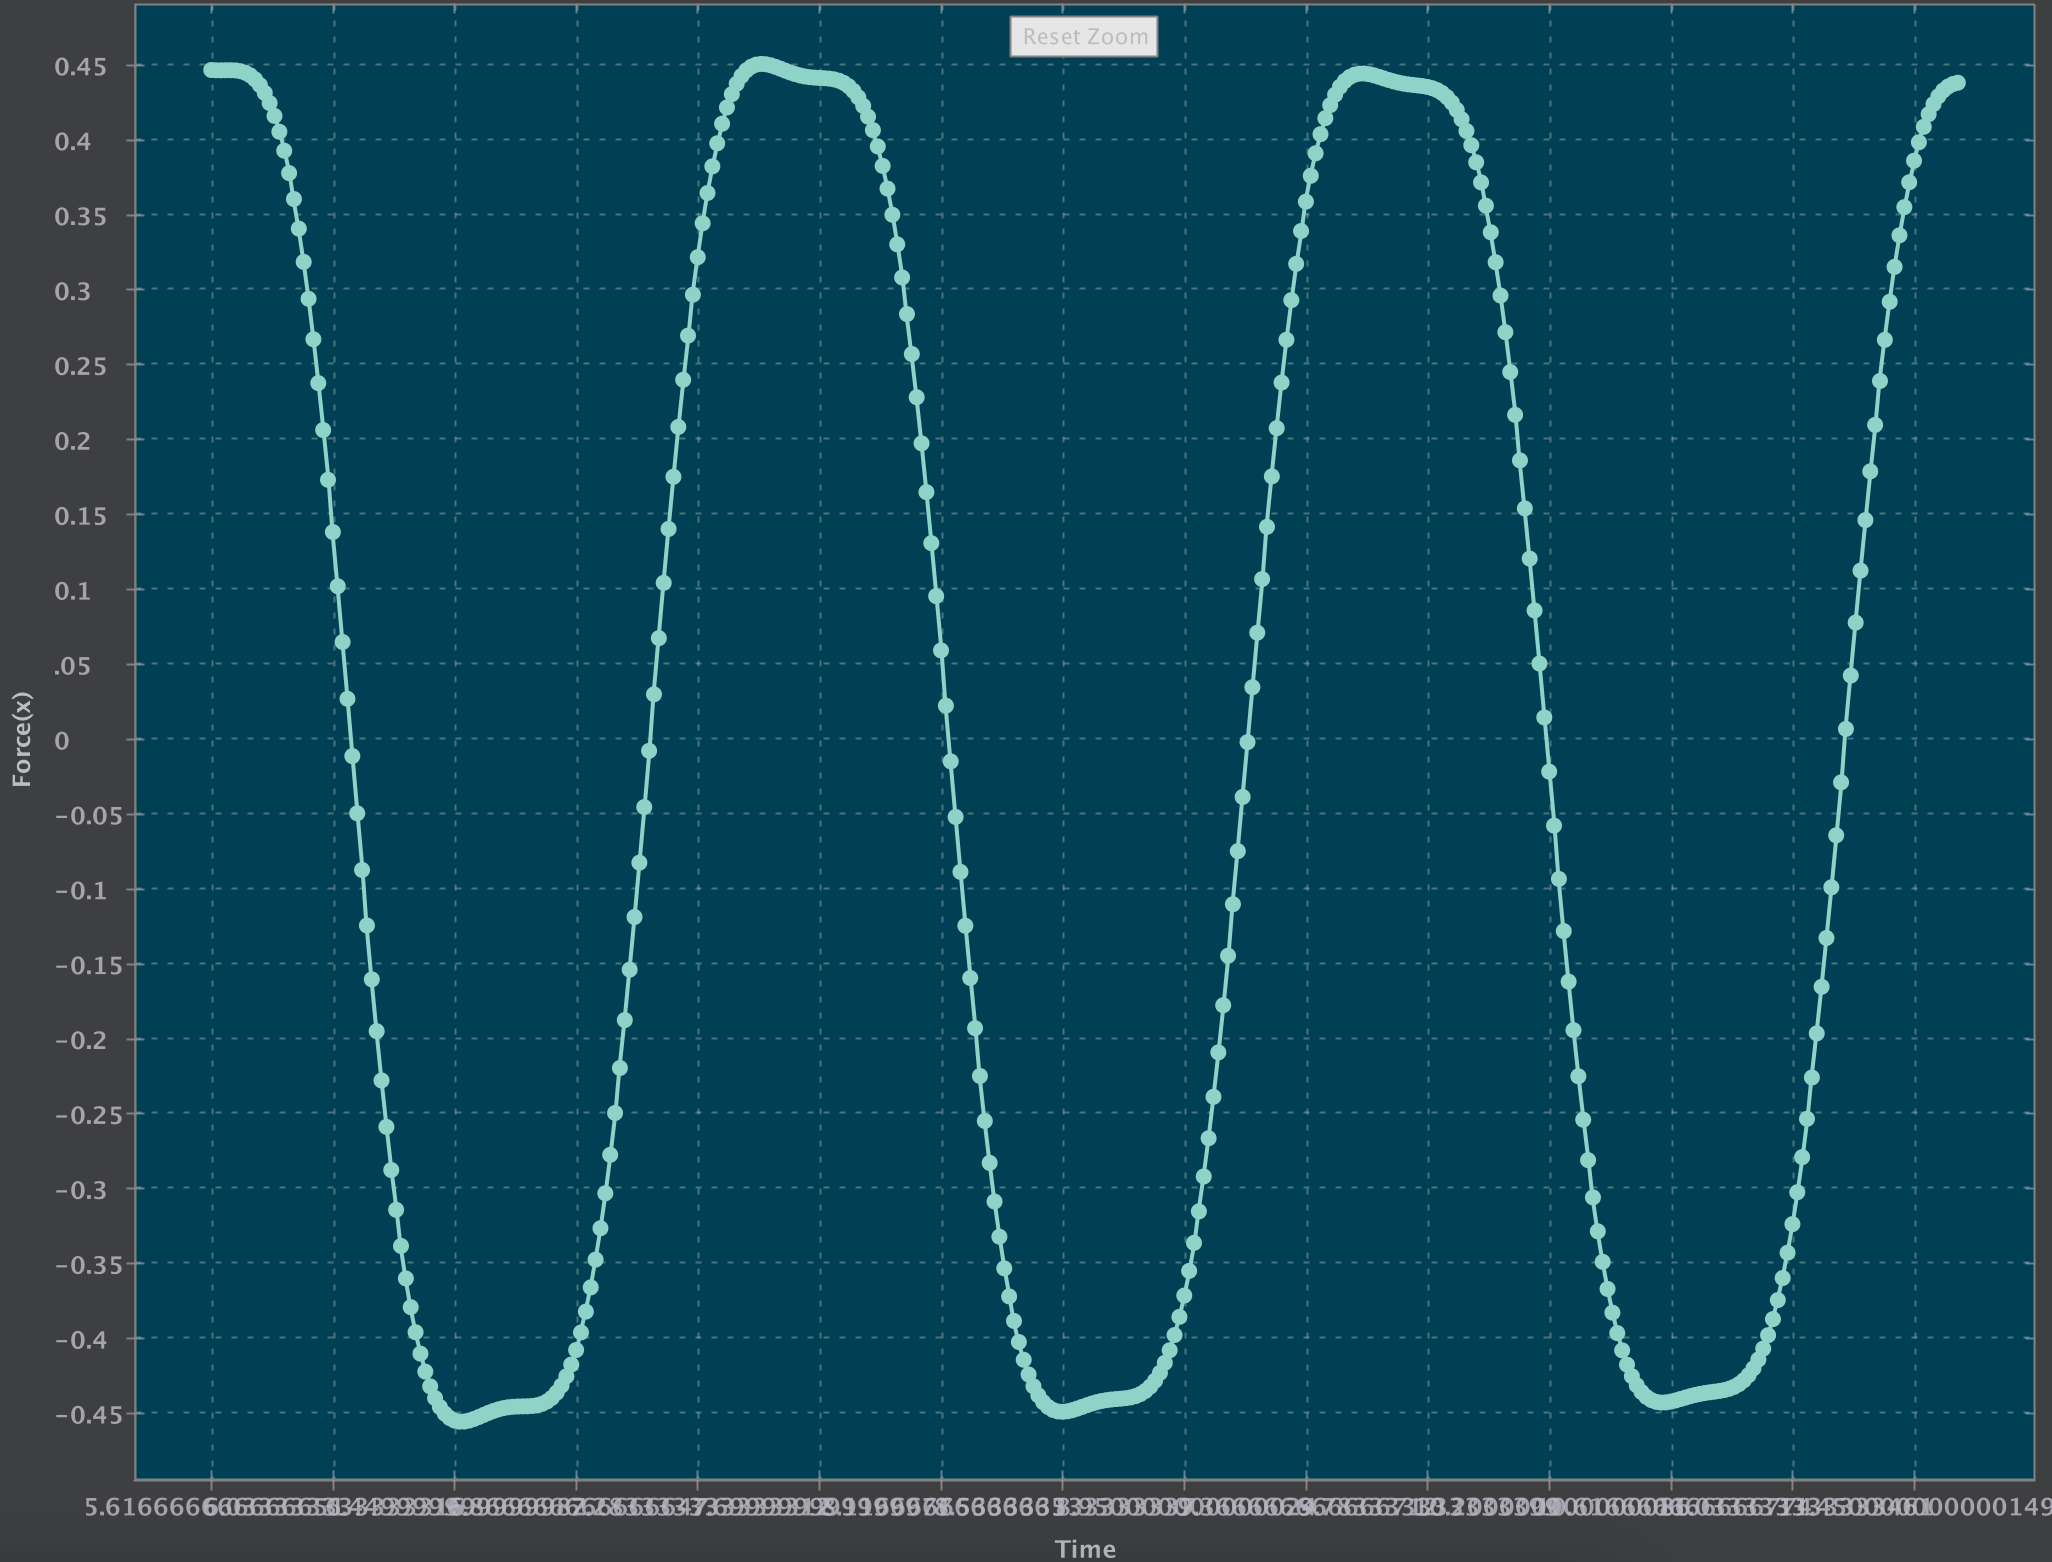2052x1562 pixels.
Task: Click the Time x-axis title
Action: click(x=1085, y=1548)
